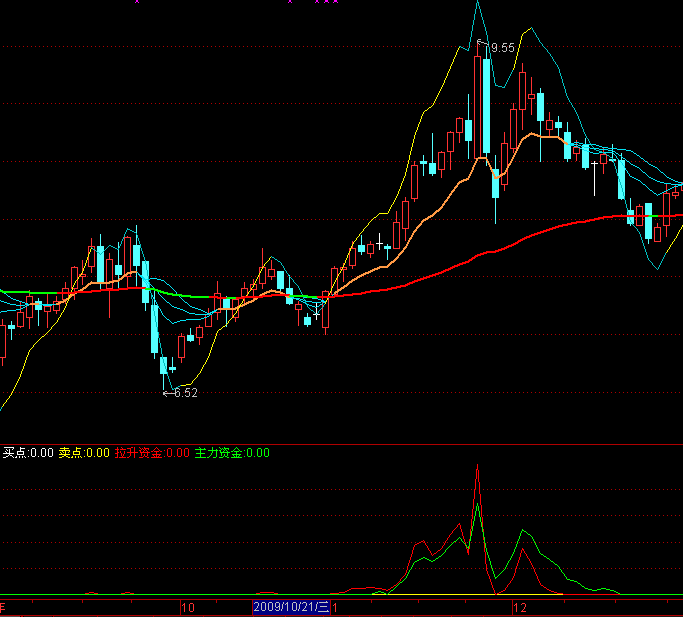Click the leftmost magenta marker at chart top
Image resolution: width=683 pixels, height=617 pixels.
[137, 2]
